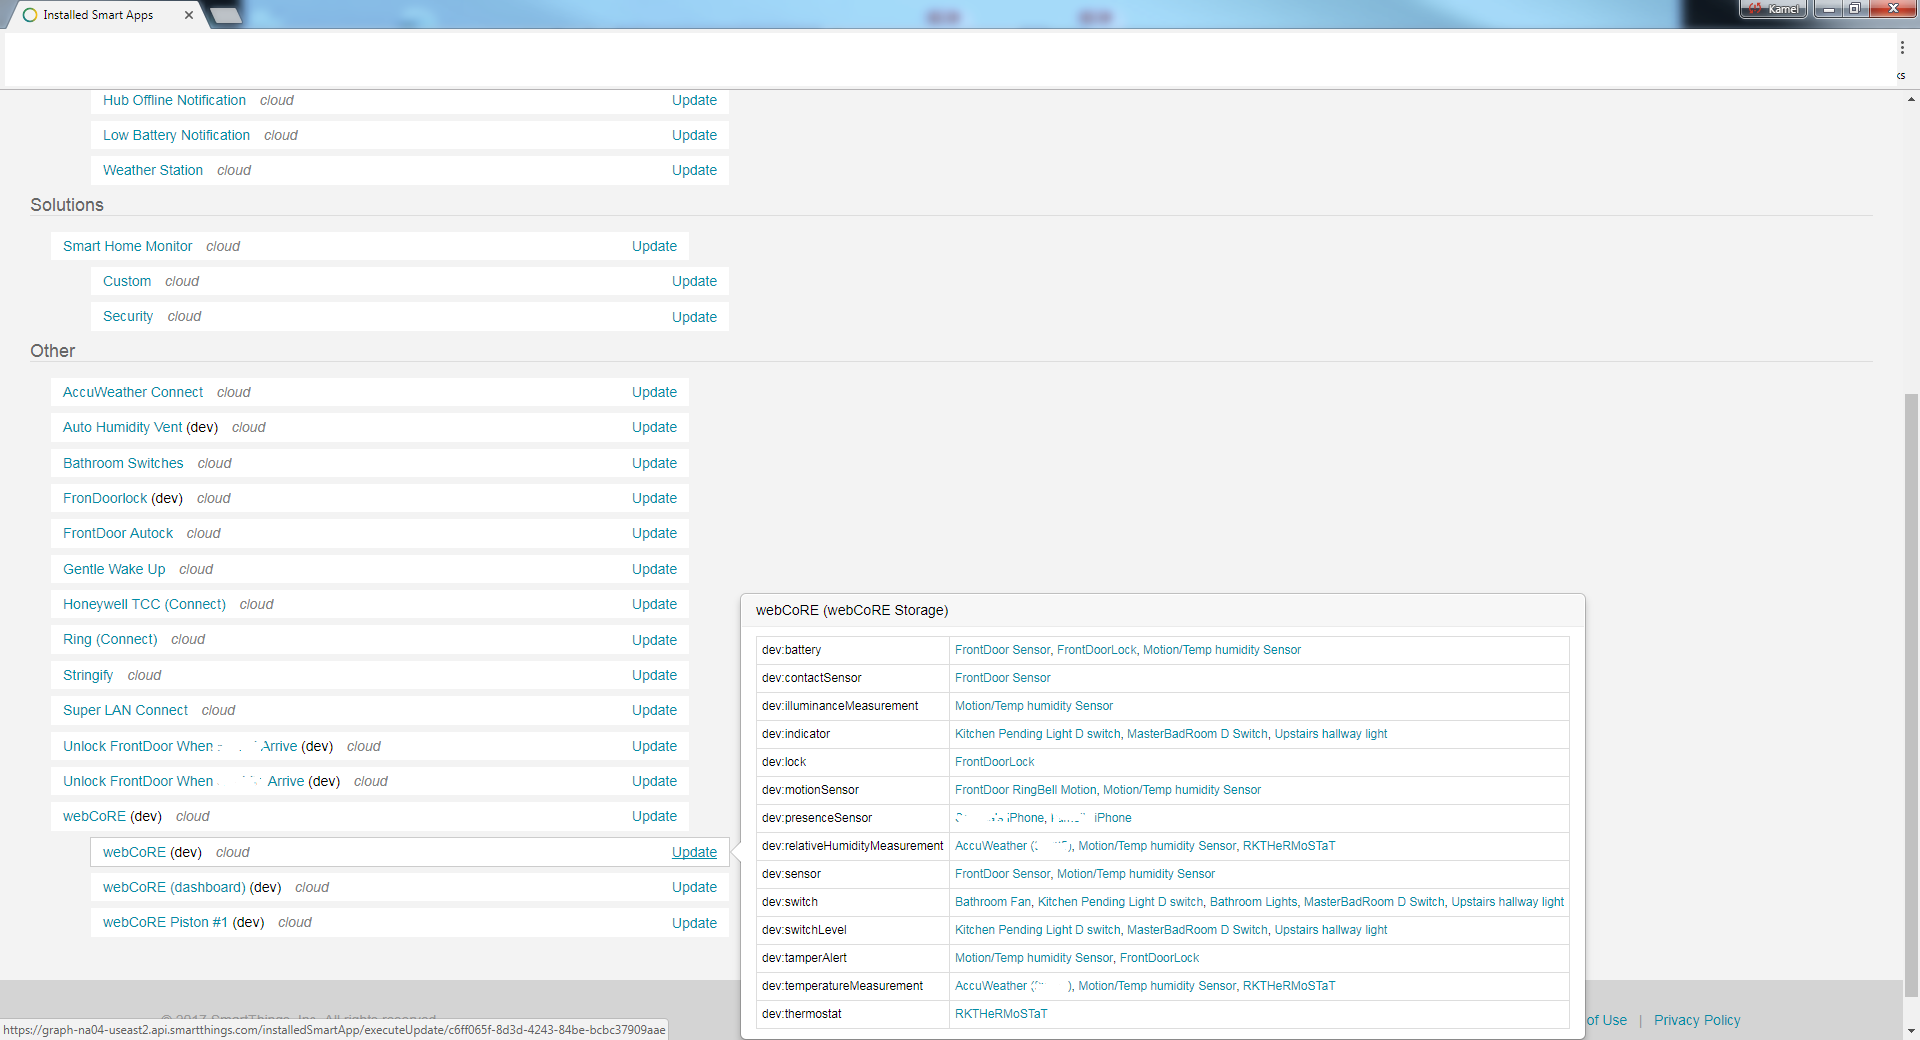
Task: Open Stringify app
Action: pos(88,675)
